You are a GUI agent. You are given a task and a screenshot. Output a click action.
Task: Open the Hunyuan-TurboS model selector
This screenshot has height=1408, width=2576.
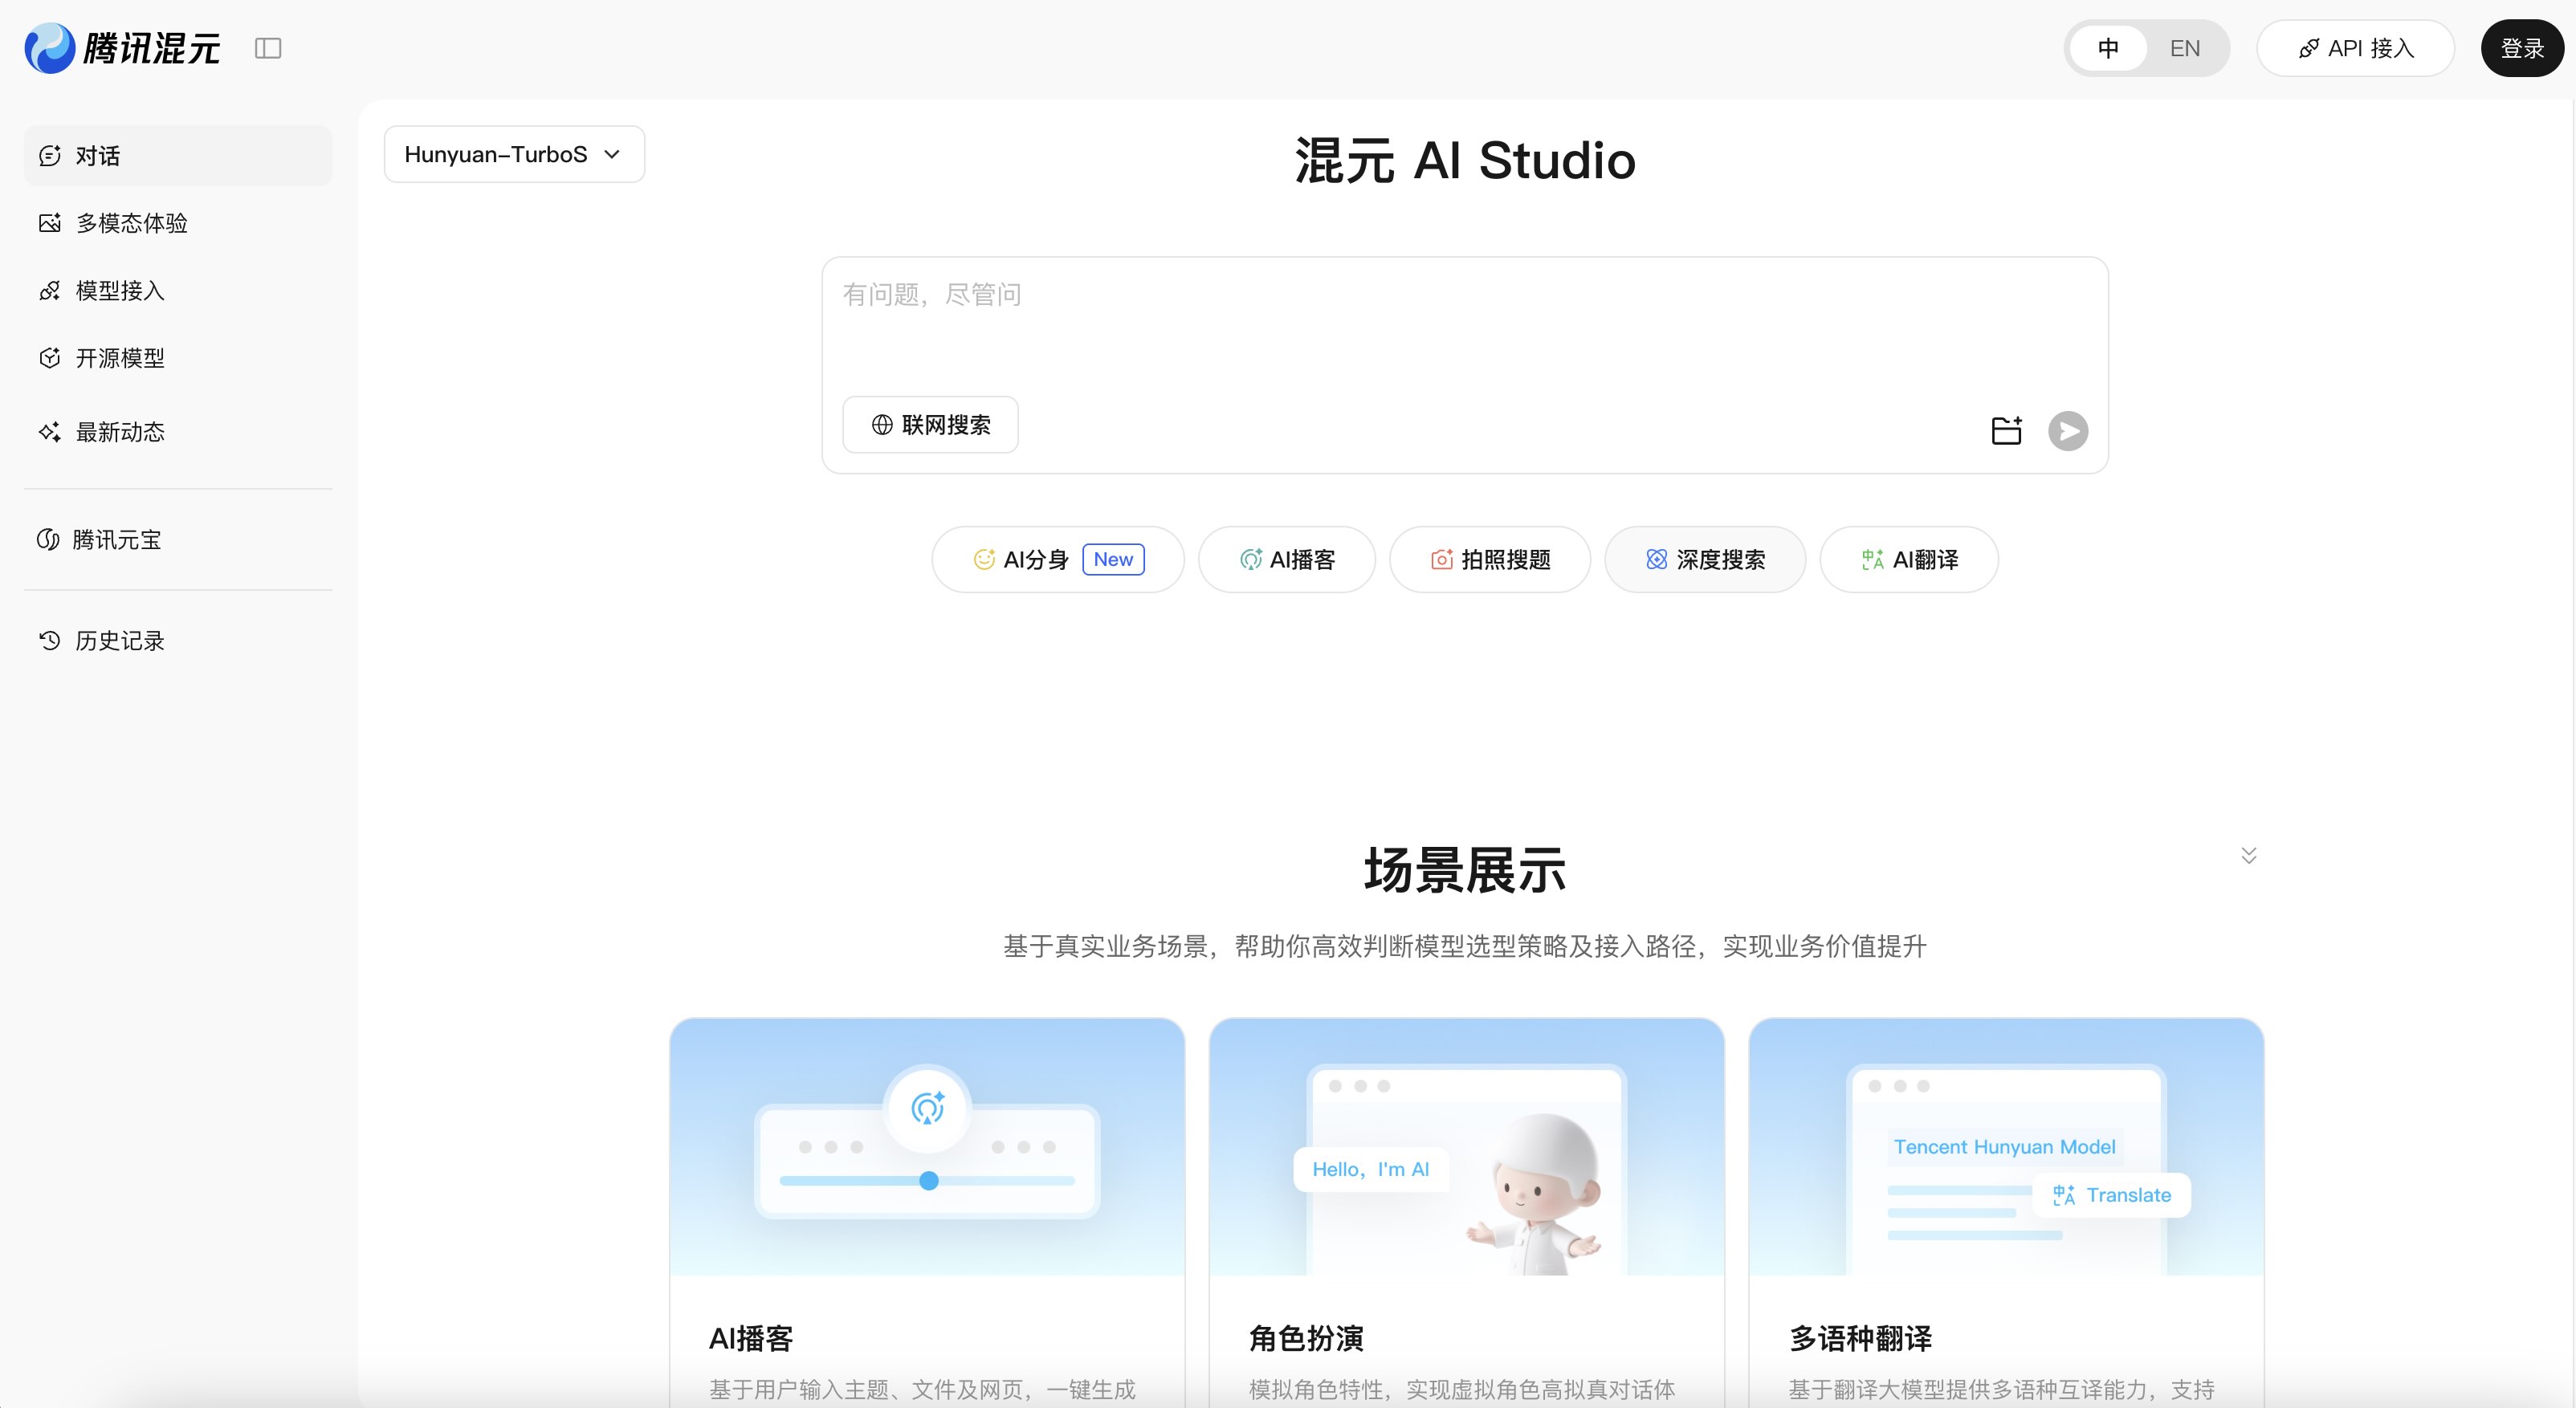513,153
